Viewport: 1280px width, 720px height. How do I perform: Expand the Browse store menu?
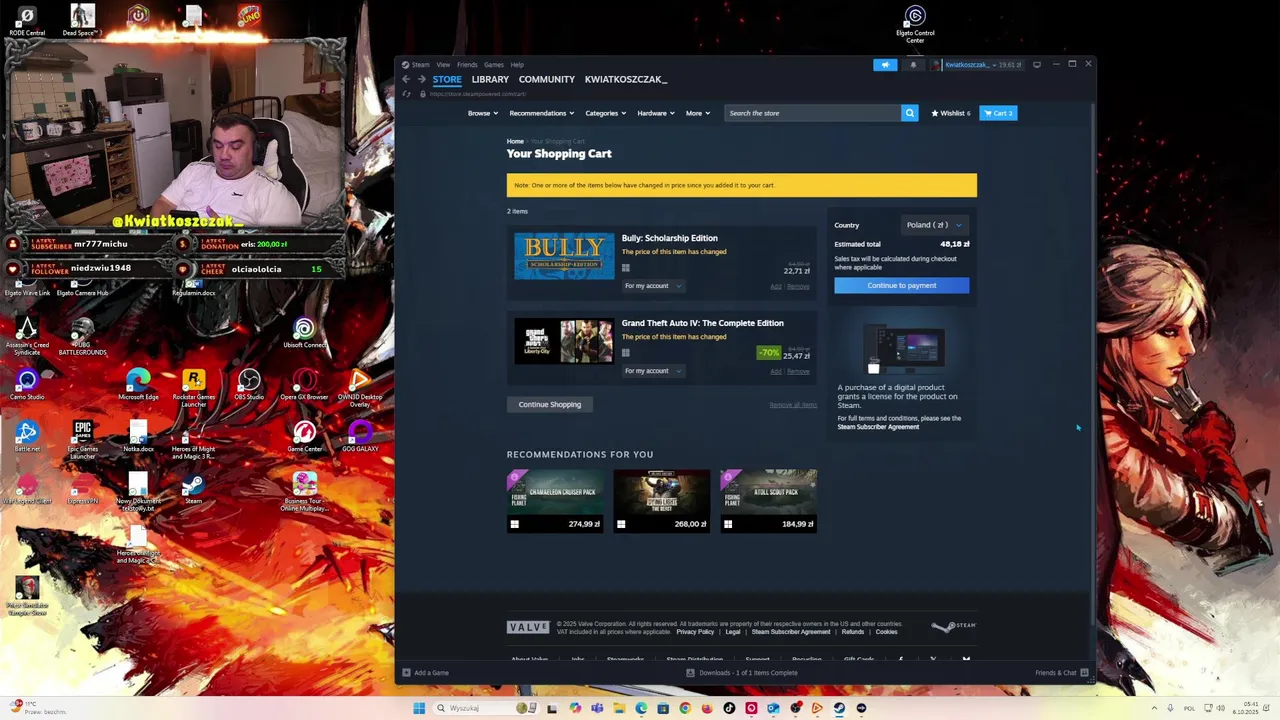click(x=483, y=113)
